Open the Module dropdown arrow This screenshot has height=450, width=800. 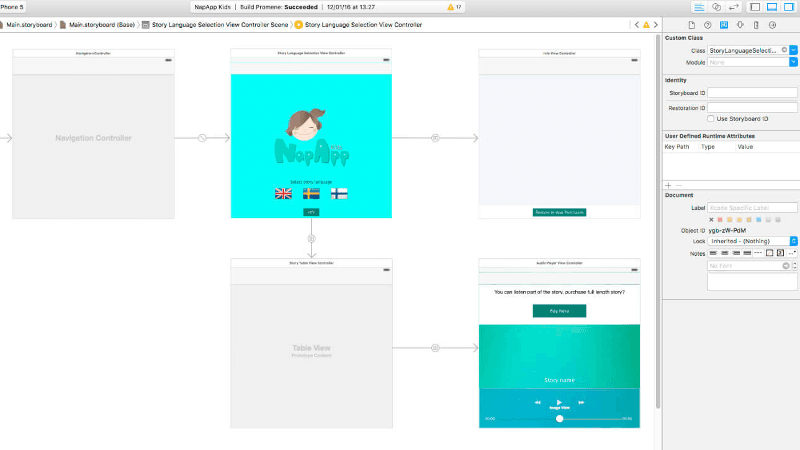(x=793, y=62)
